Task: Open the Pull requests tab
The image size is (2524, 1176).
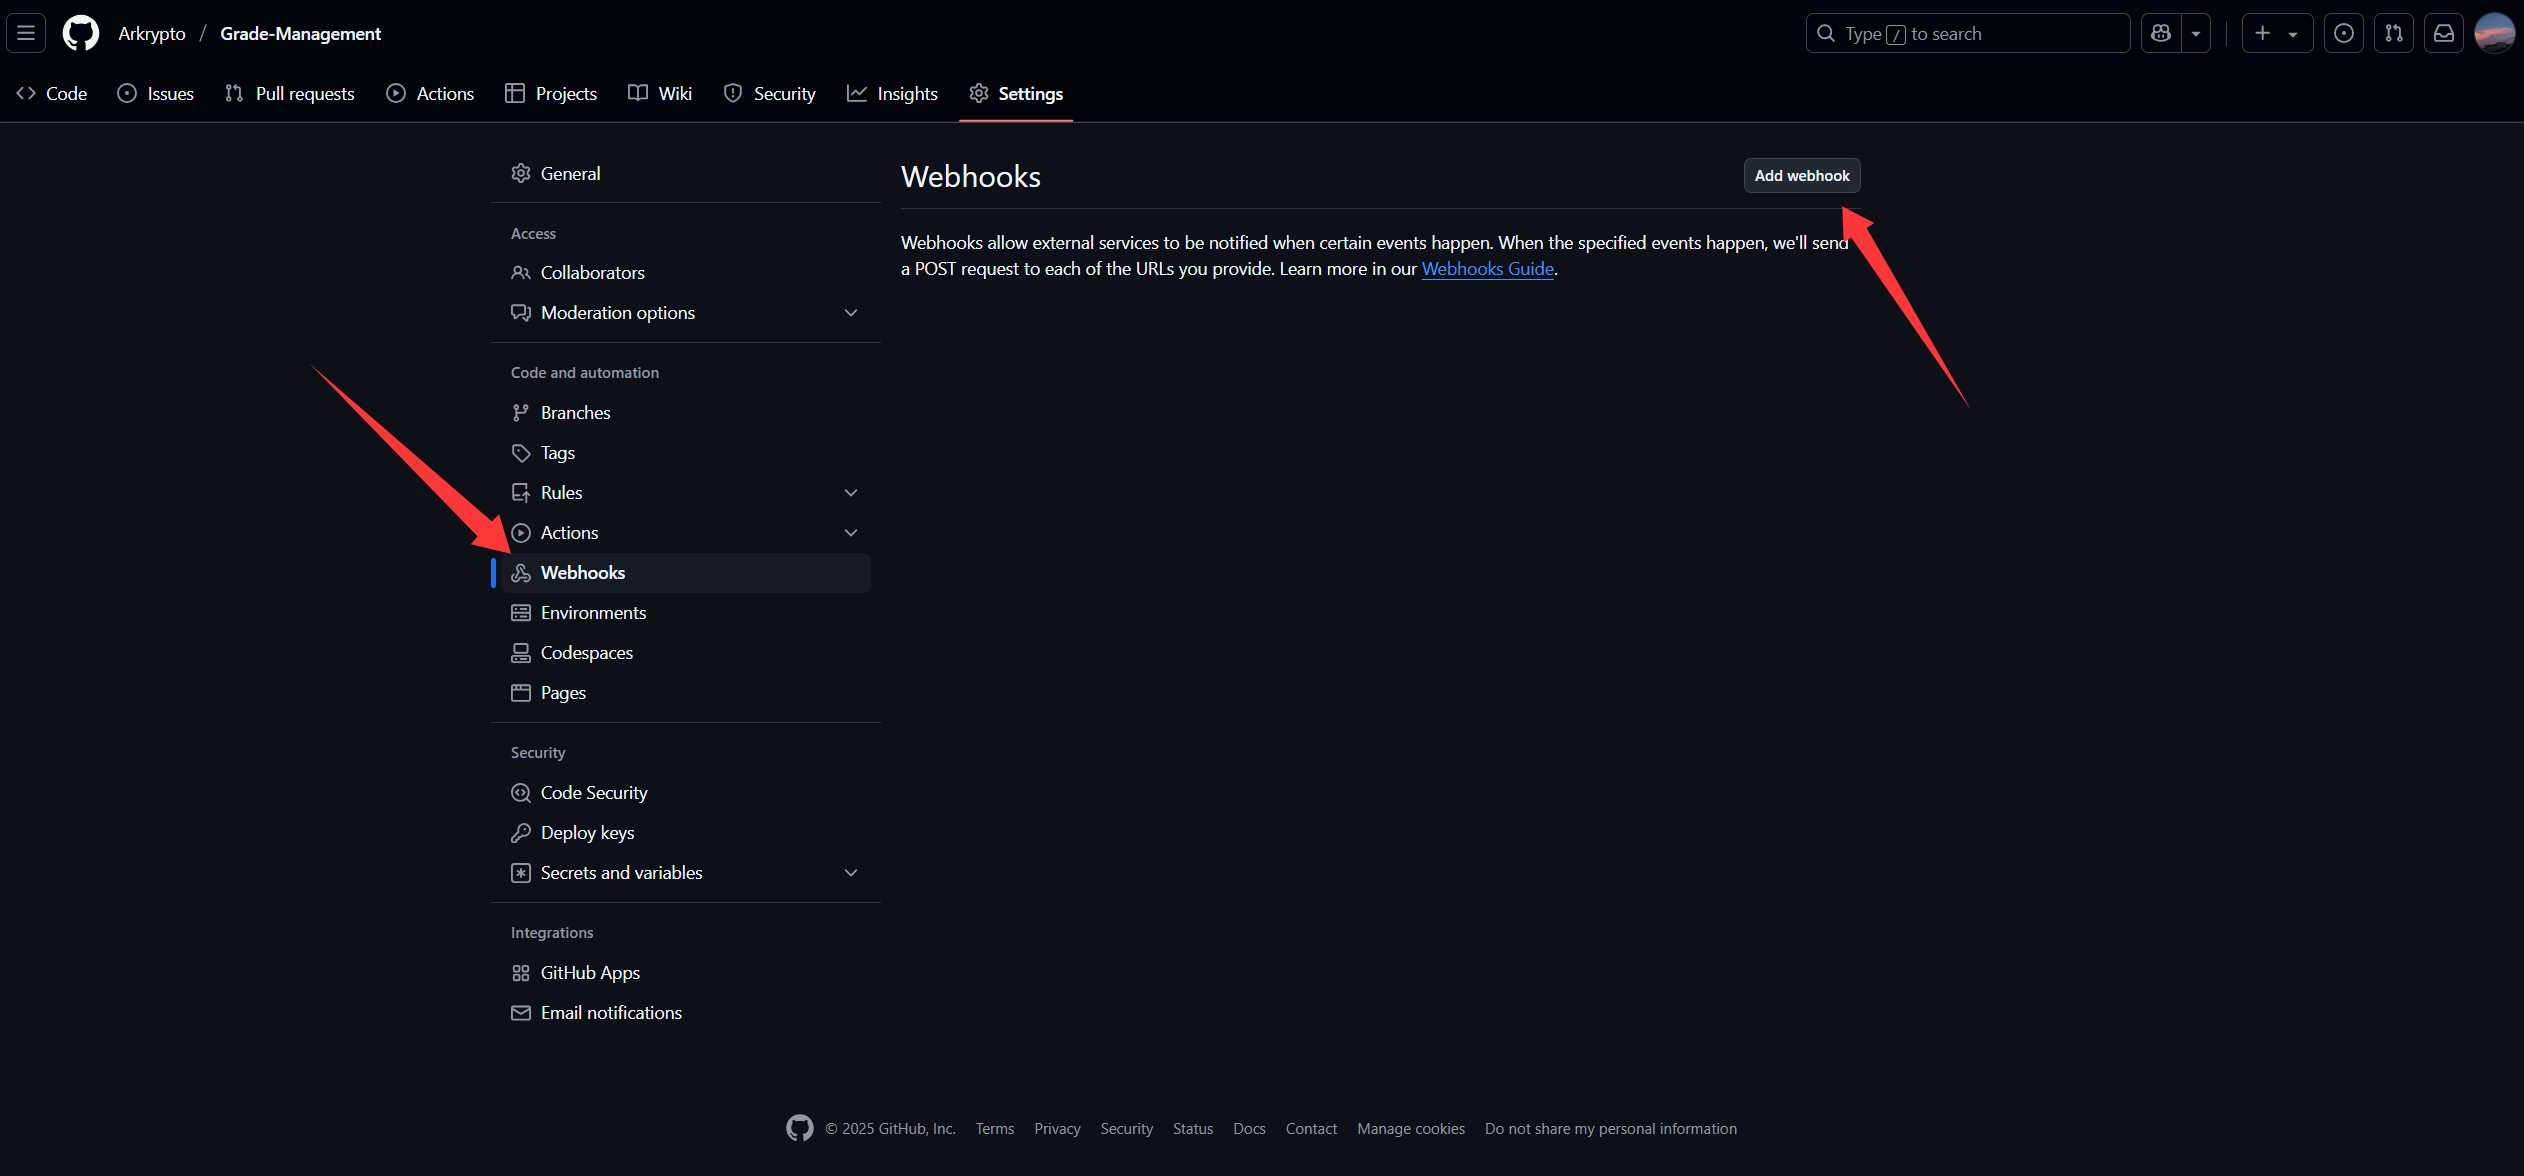Action: coord(290,93)
